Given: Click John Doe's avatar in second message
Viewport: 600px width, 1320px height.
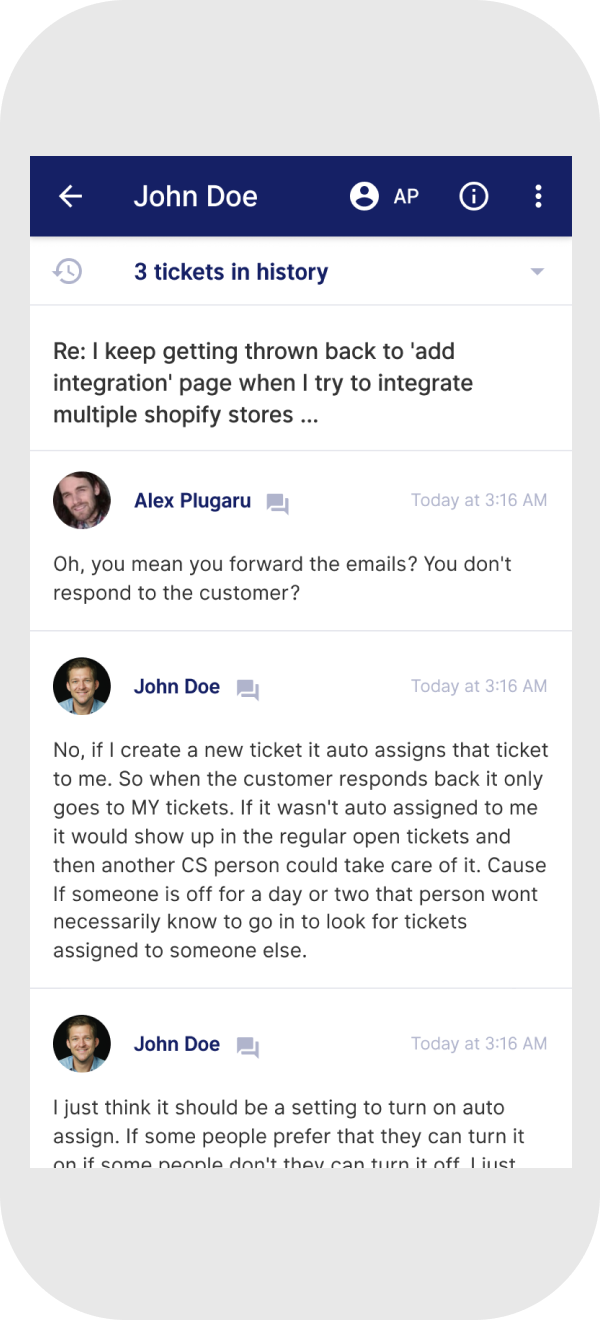Looking at the screenshot, I should coord(82,686).
